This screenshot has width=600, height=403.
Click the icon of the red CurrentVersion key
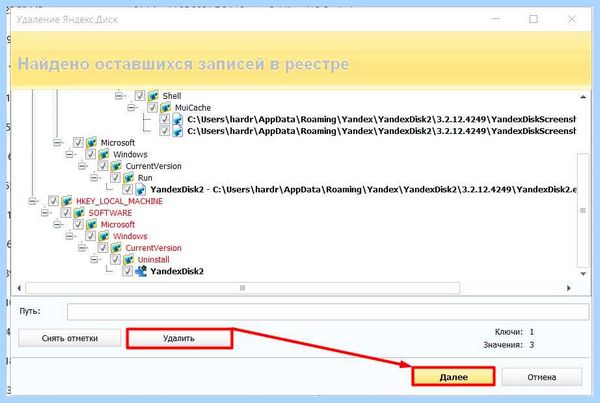[x=116, y=248]
